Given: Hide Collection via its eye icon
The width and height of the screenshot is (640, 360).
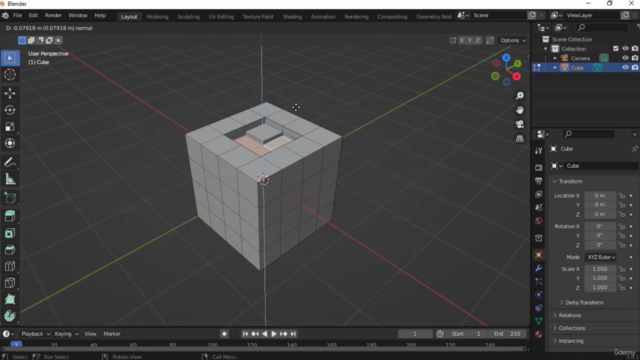Looking at the screenshot, I should (x=625, y=49).
